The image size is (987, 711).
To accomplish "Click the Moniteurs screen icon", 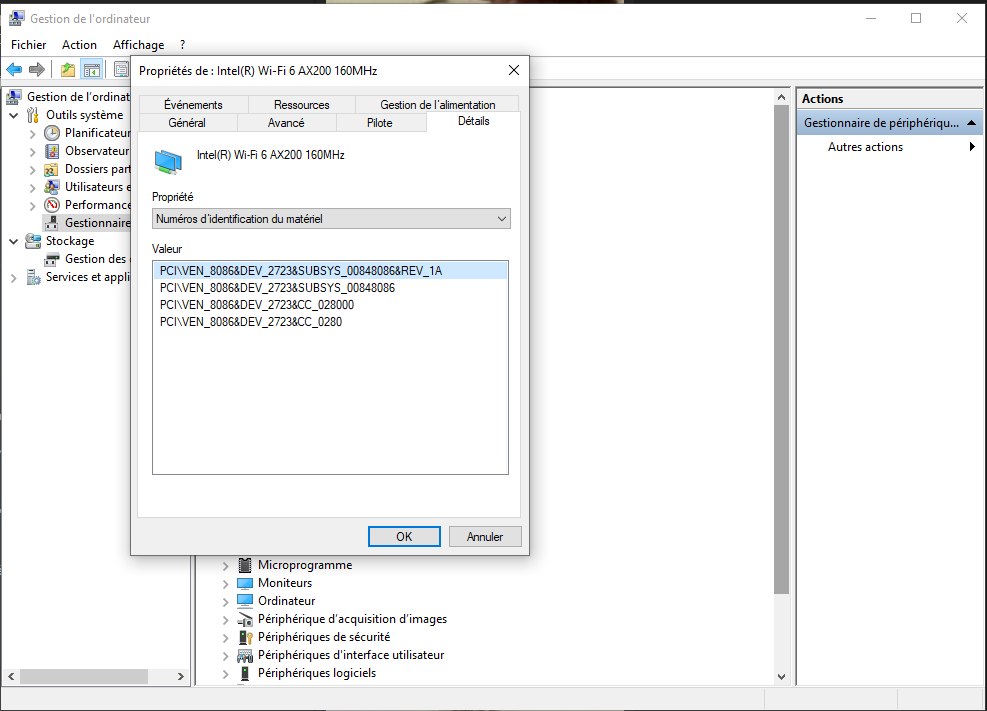I will click(245, 583).
